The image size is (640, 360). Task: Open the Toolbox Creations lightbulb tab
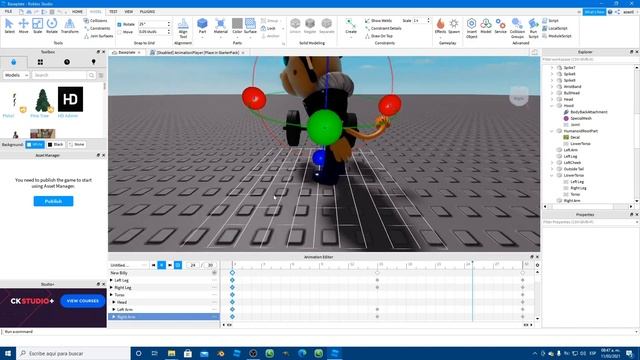[x=93, y=62]
